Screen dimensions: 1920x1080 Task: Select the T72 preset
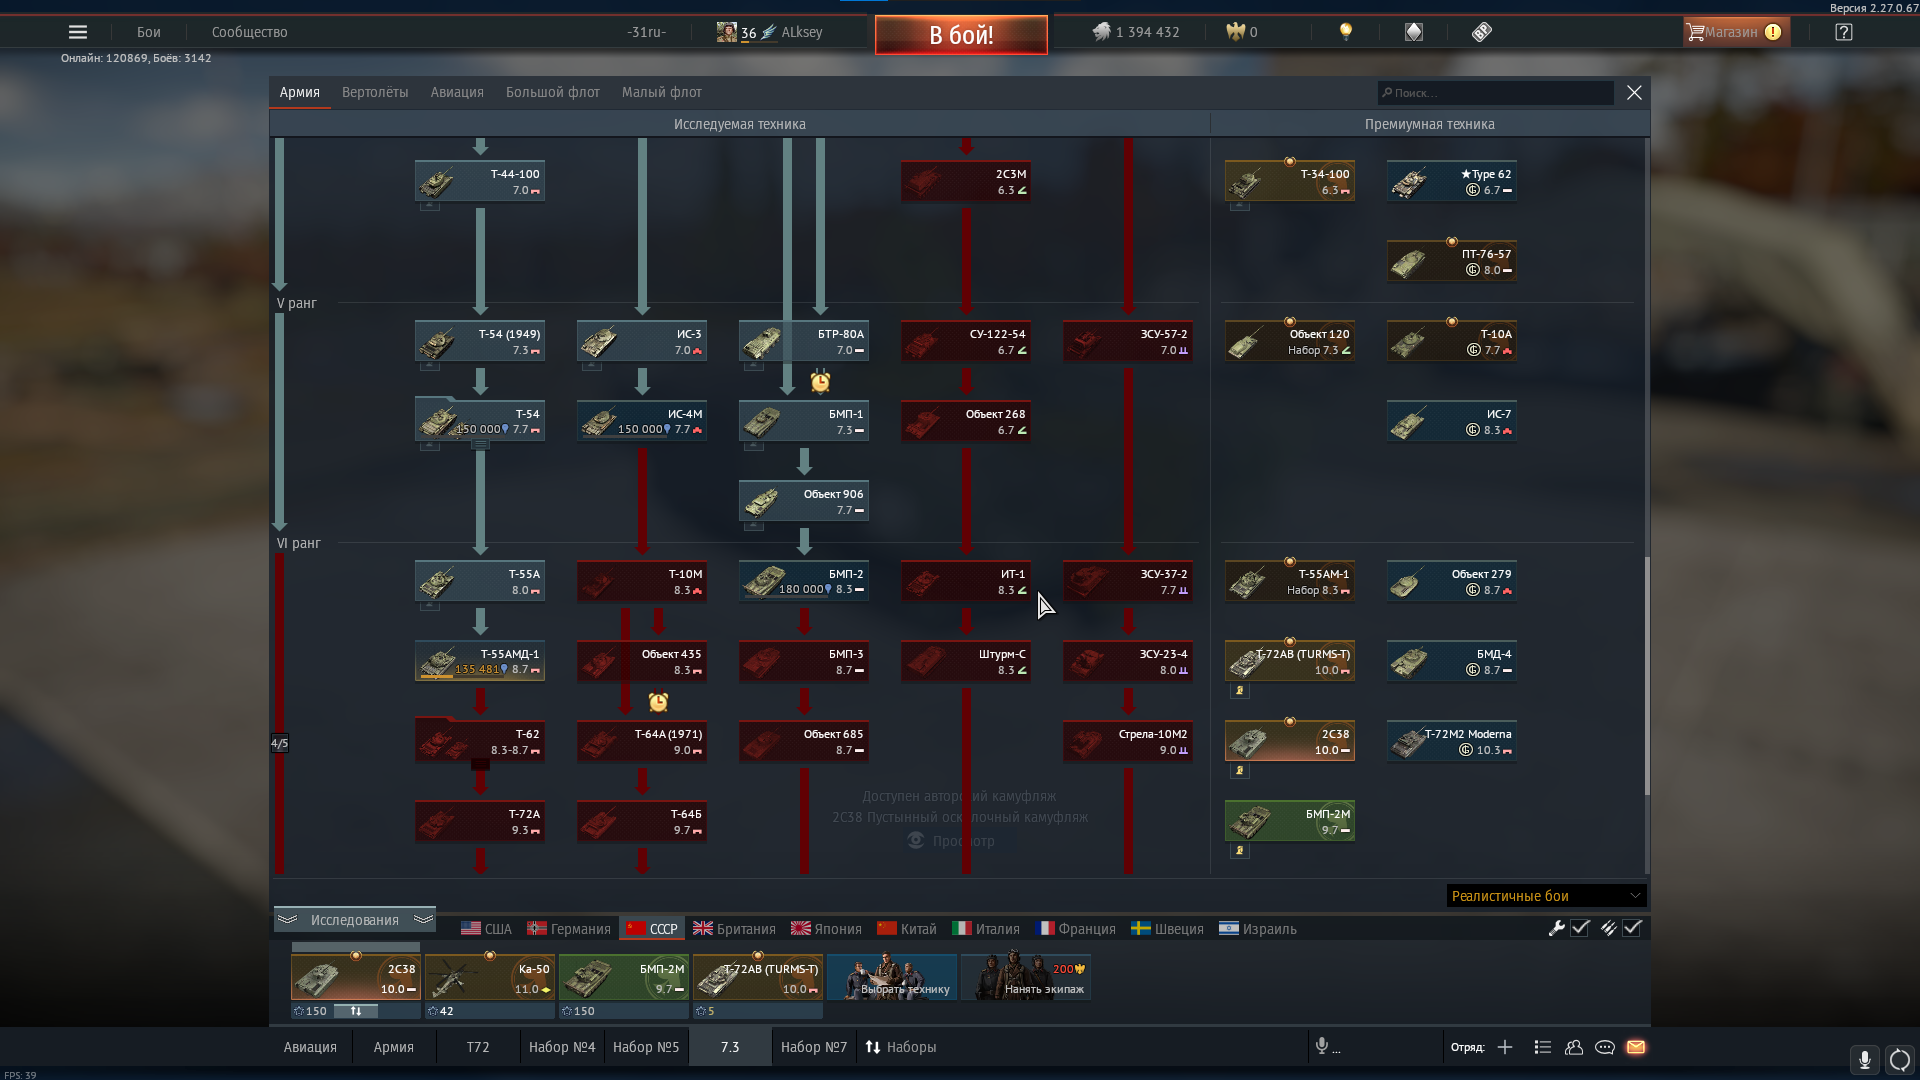478,1047
